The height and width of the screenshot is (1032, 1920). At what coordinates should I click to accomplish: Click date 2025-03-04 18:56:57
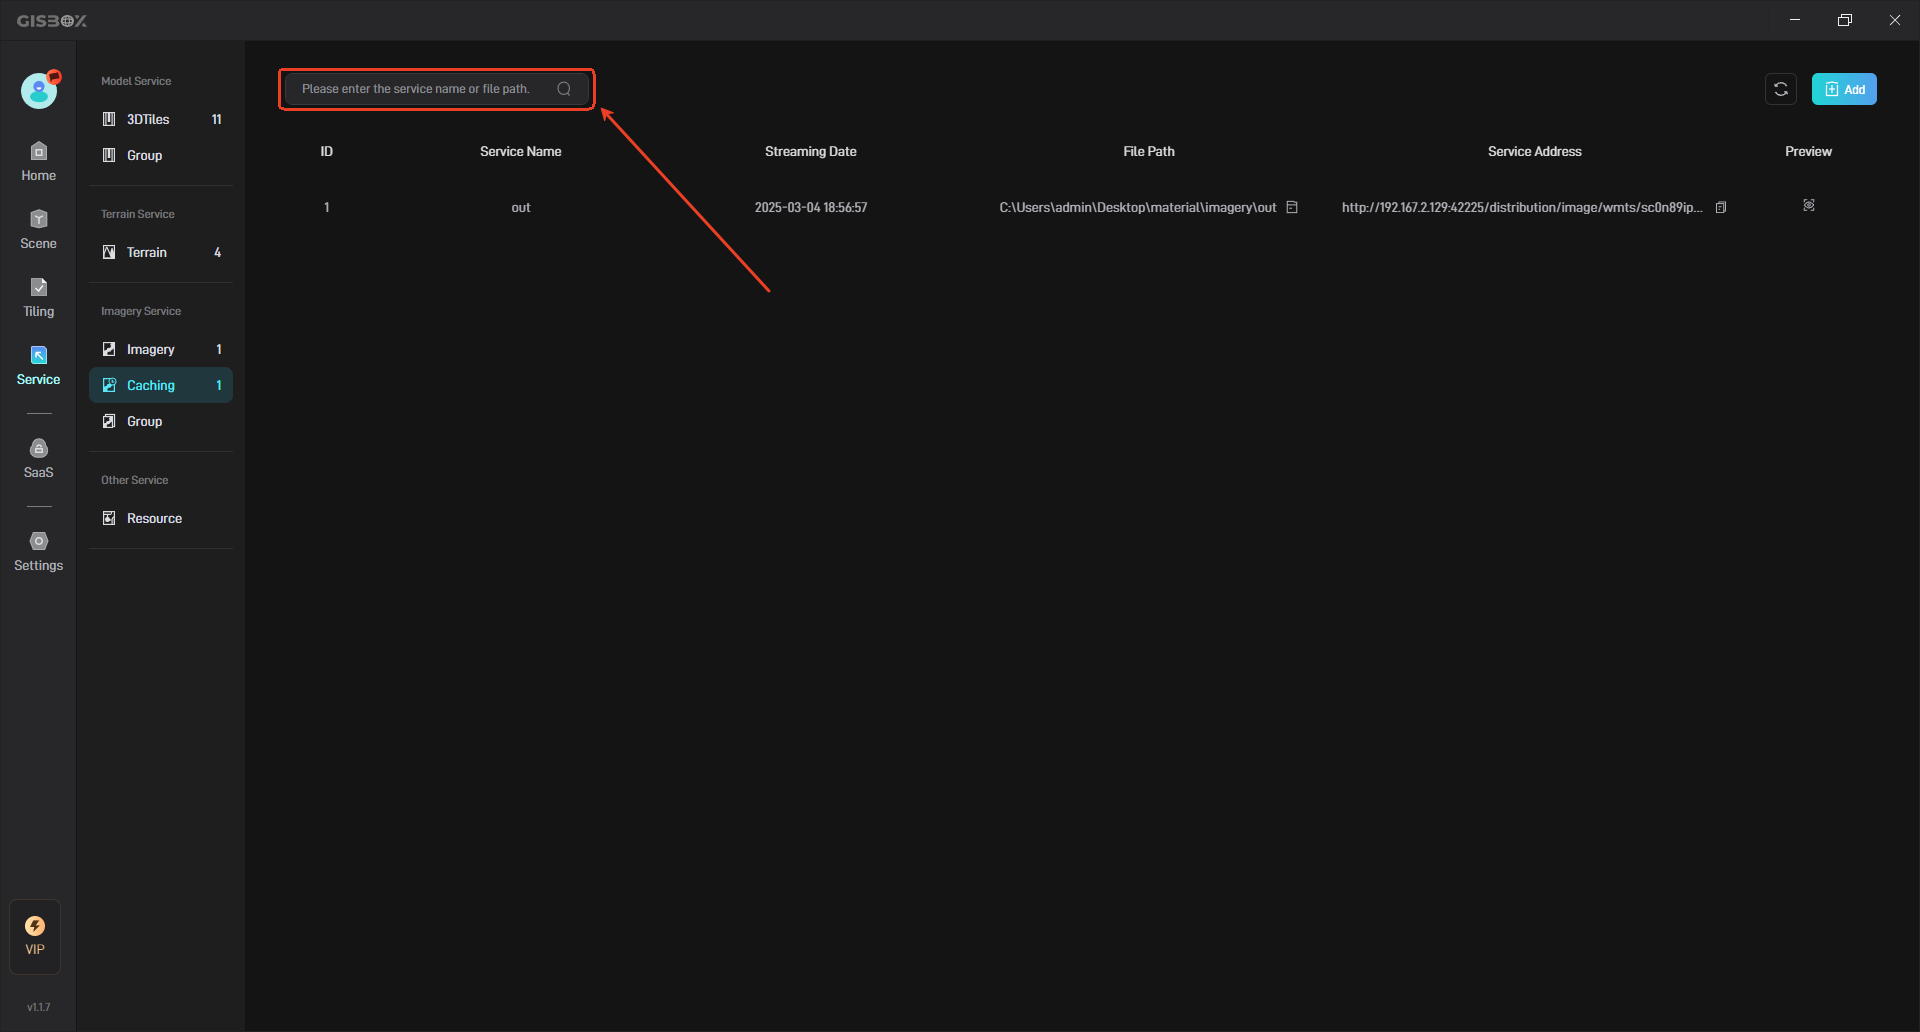(810, 207)
